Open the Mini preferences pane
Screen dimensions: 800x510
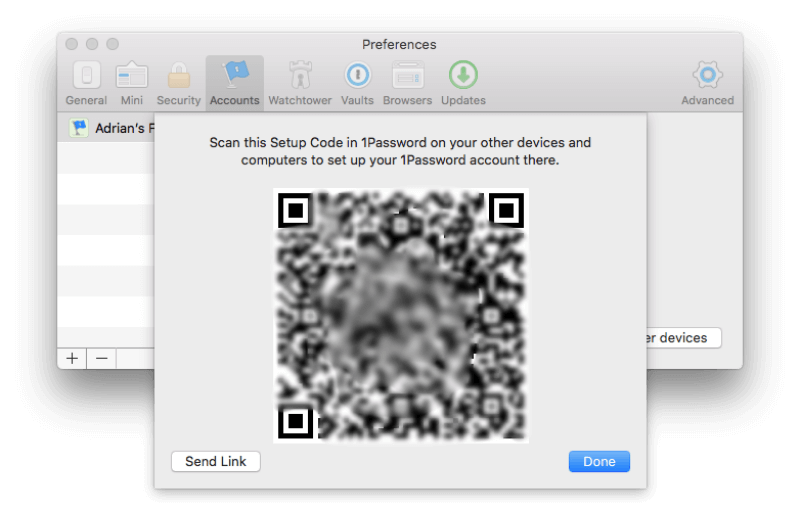(132, 83)
